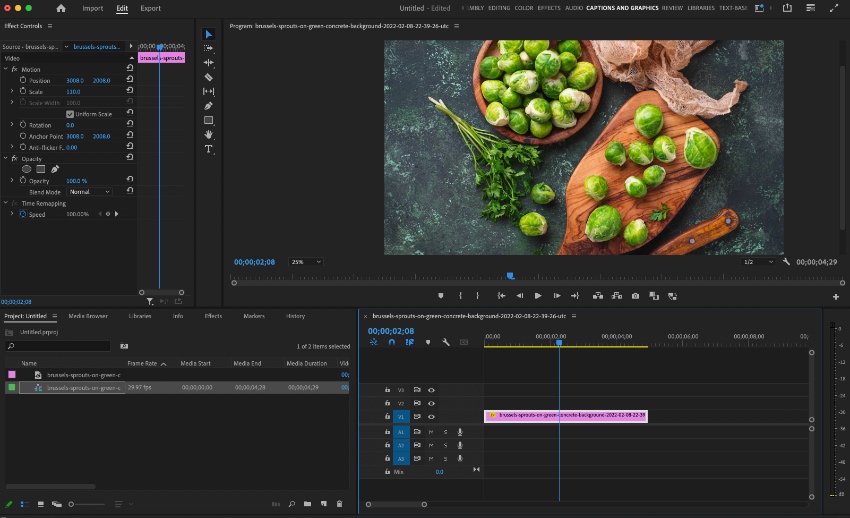Image resolution: width=850 pixels, height=518 pixels.
Task: Switch to Color workspace
Action: tap(524, 8)
